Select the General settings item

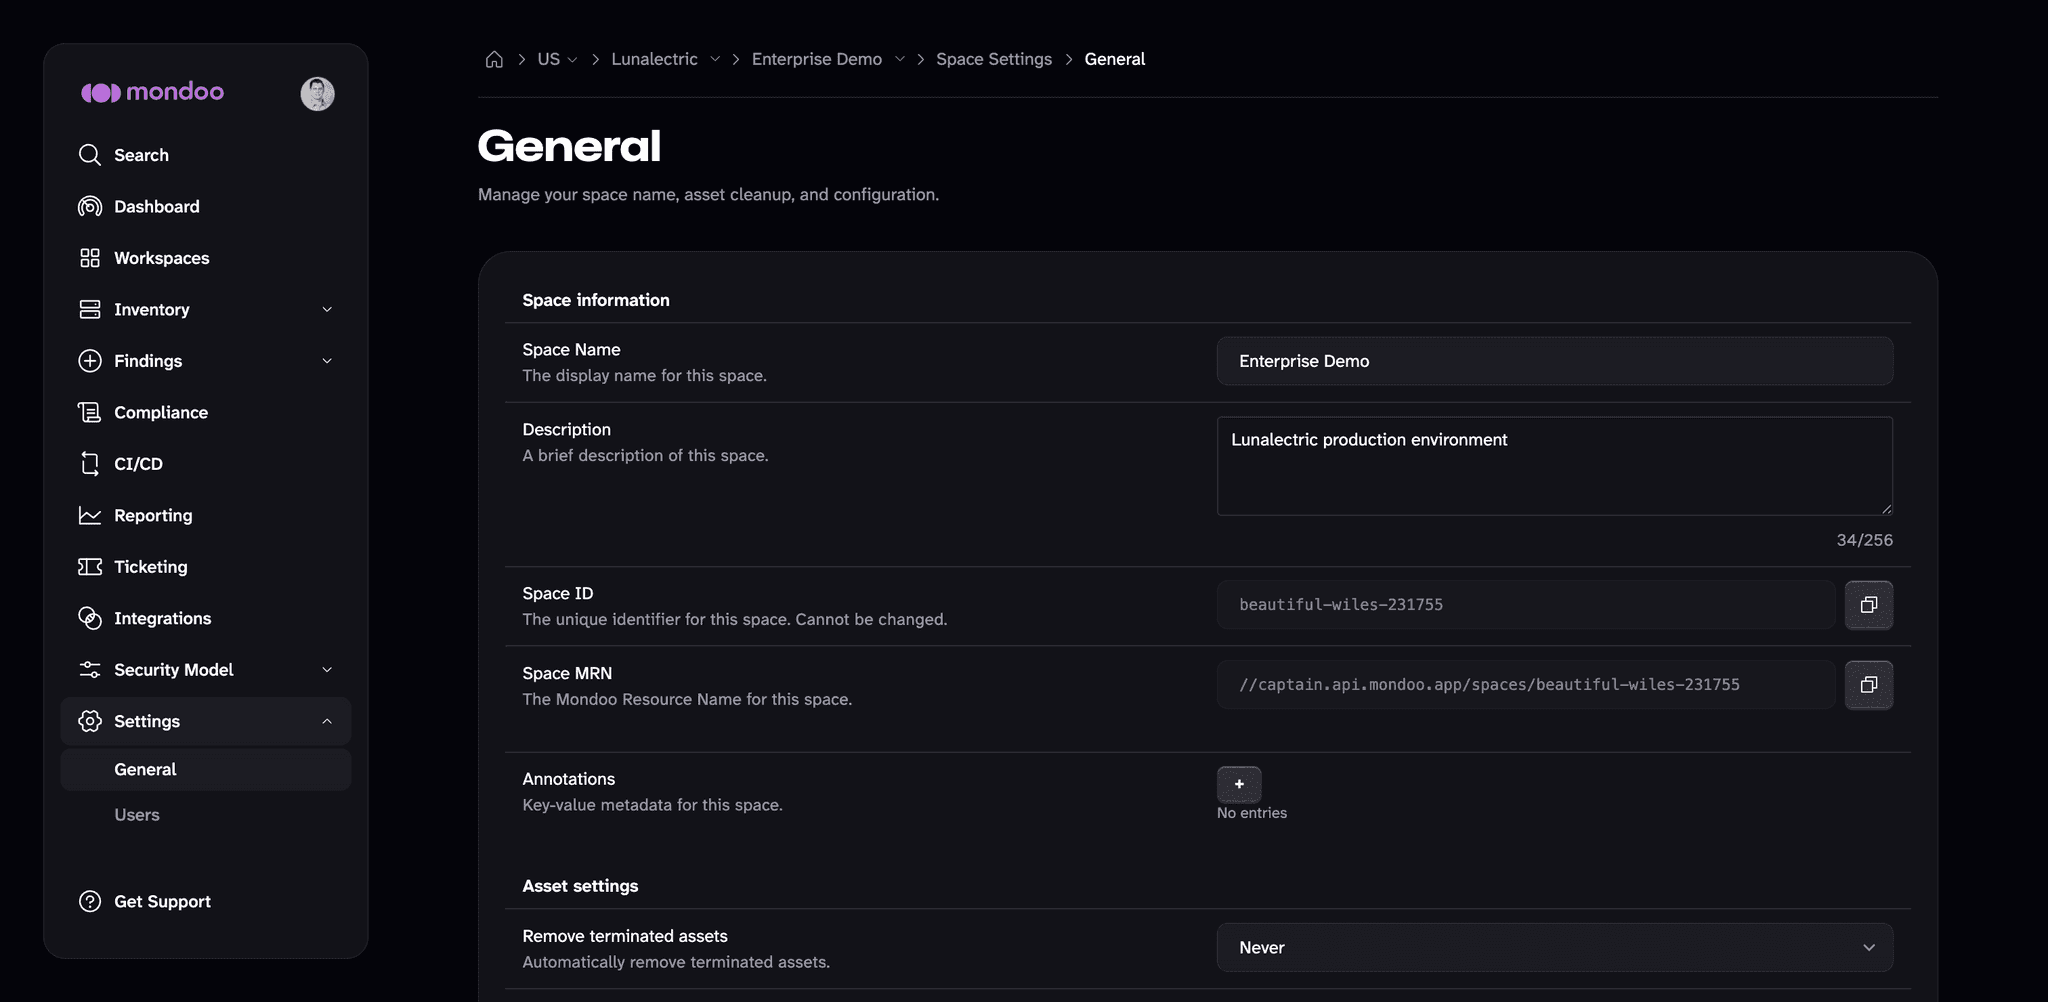(206, 769)
